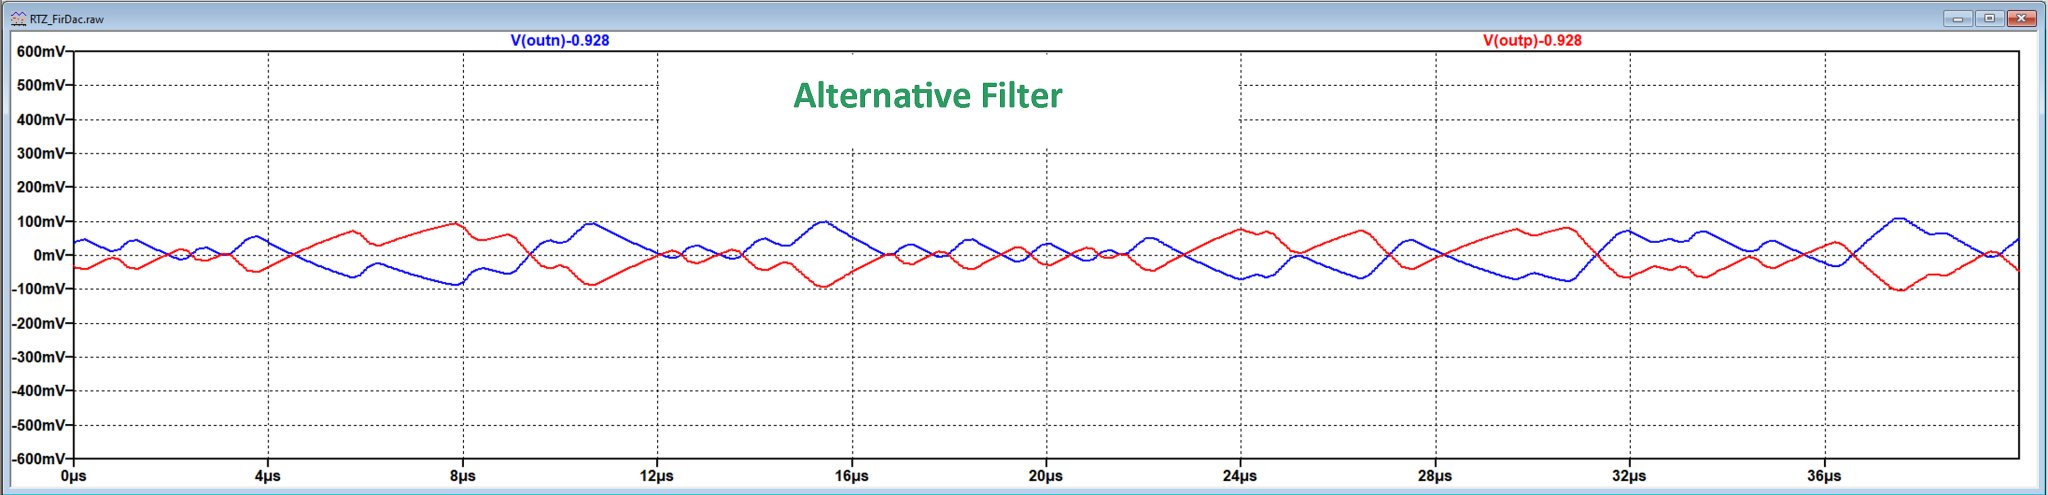
Task: Click the 100mV vertical axis label
Action: coord(42,222)
